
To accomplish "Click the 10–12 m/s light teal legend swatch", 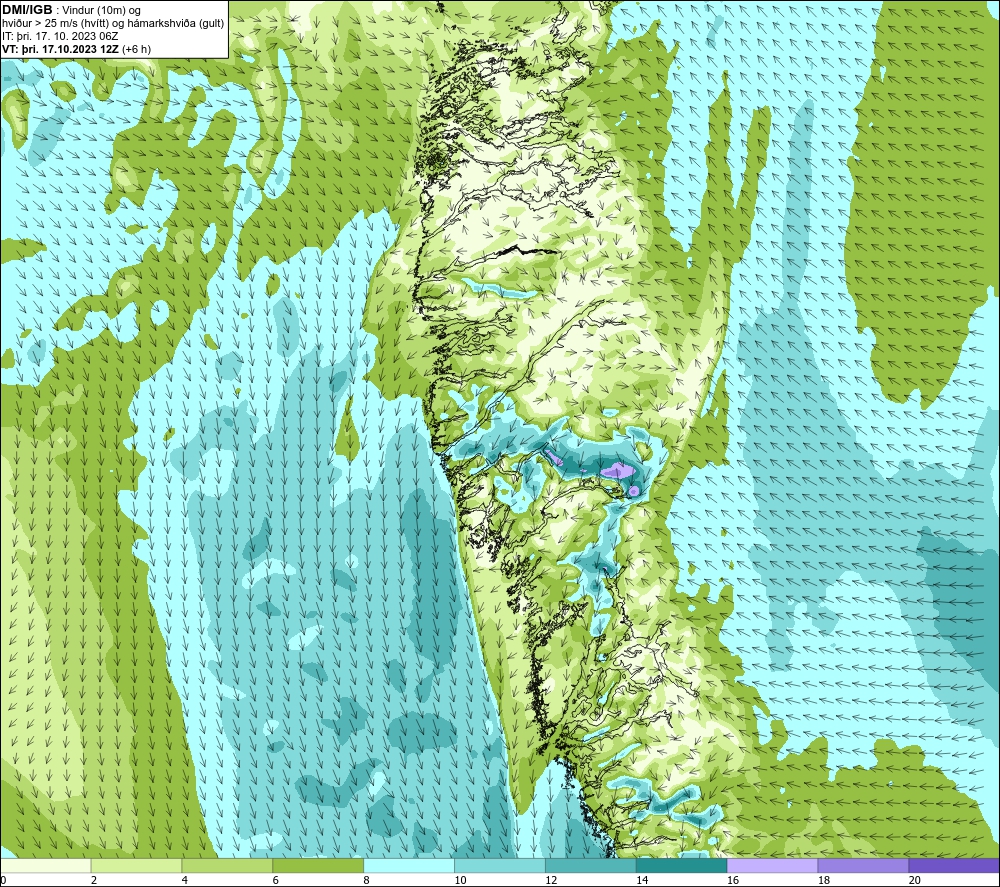I will 499,865.
